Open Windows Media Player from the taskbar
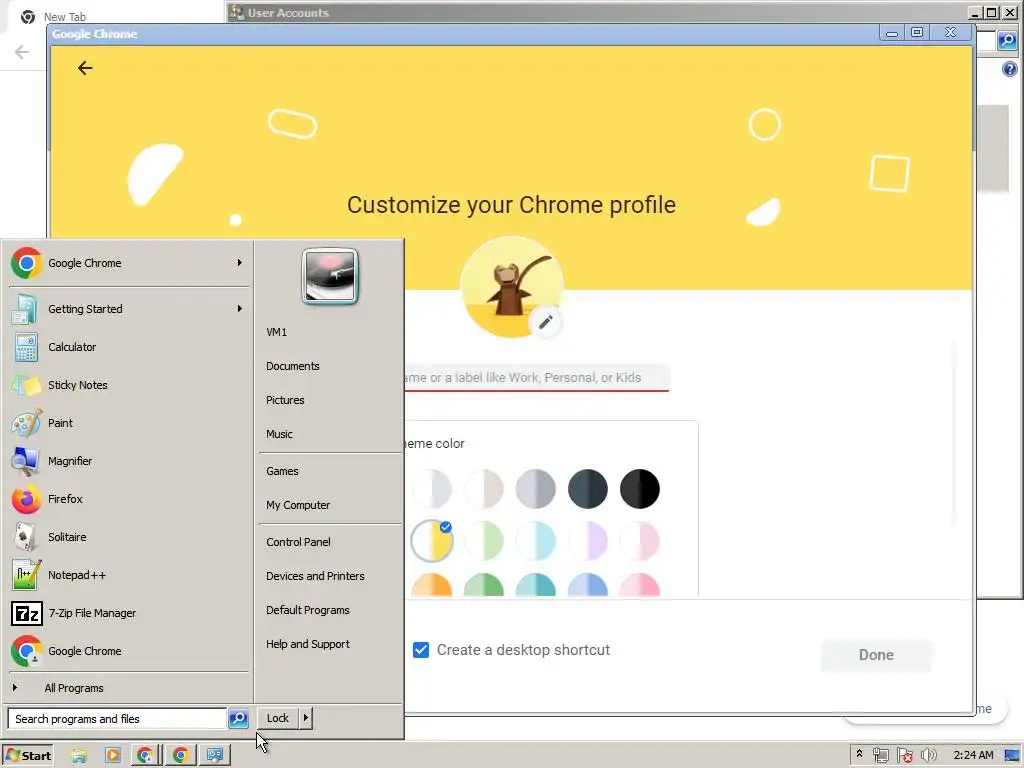This screenshot has width=1024, height=768. pyautogui.click(x=112, y=755)
